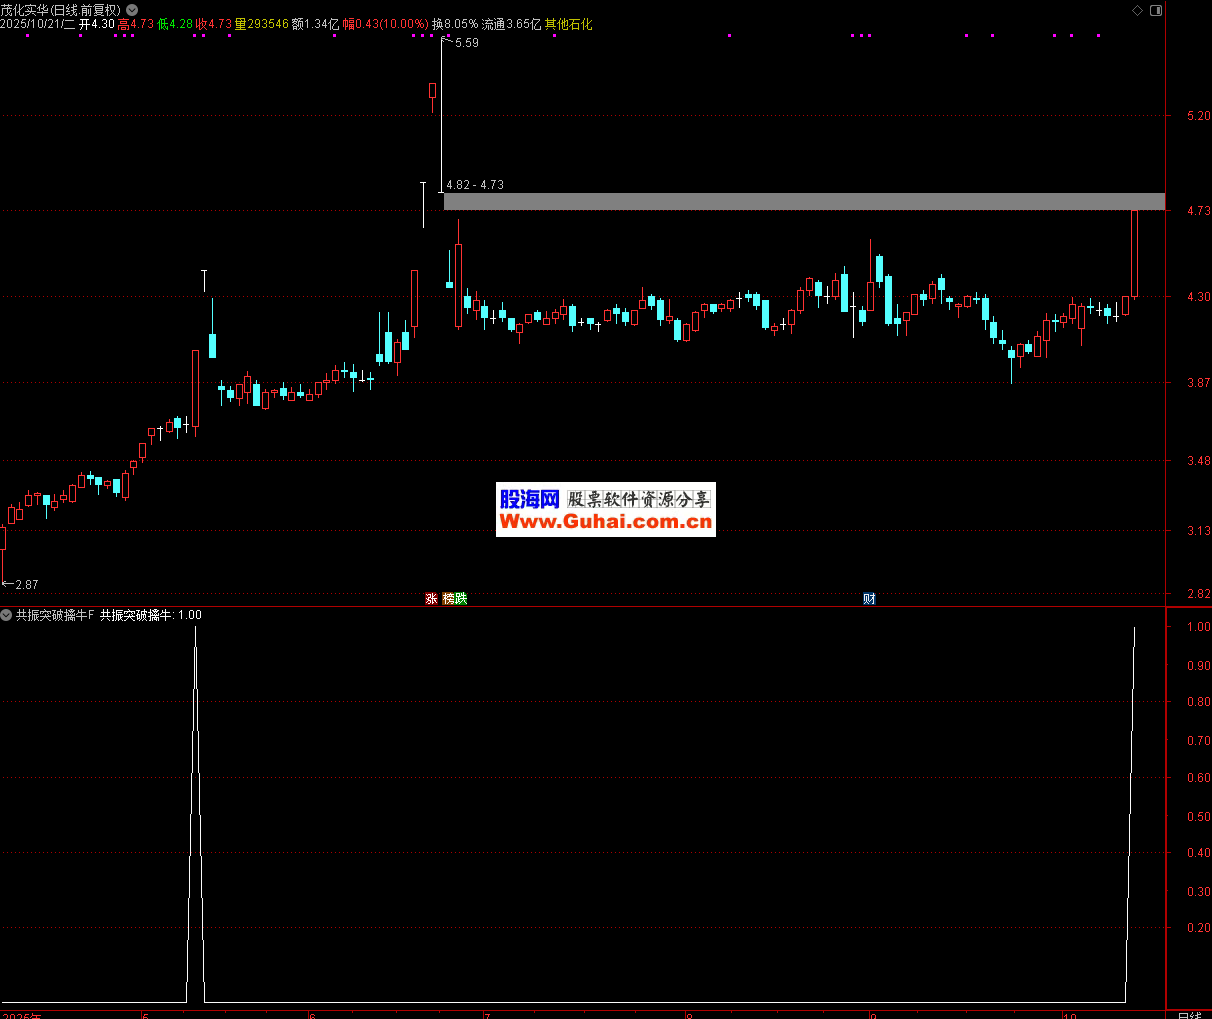Click the 4.73 level on price axis

point(1198,211)
